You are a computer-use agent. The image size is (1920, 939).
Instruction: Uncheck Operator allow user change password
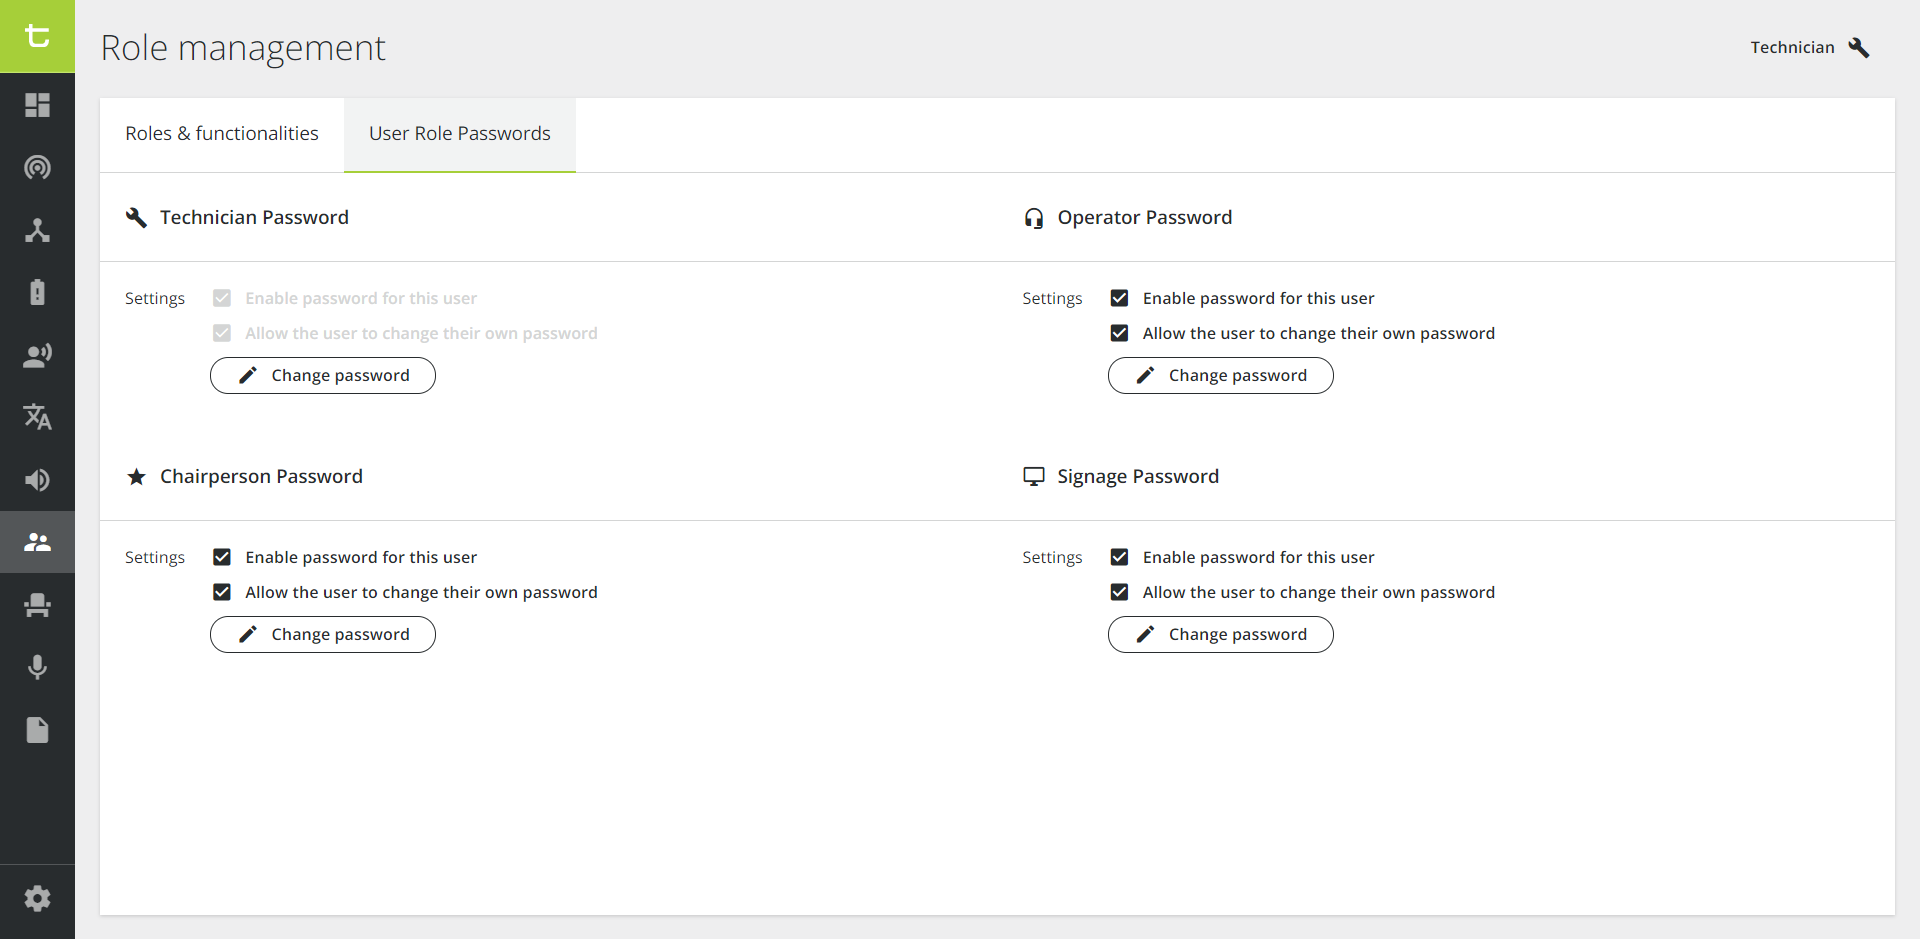click(x=1119, y=333)
